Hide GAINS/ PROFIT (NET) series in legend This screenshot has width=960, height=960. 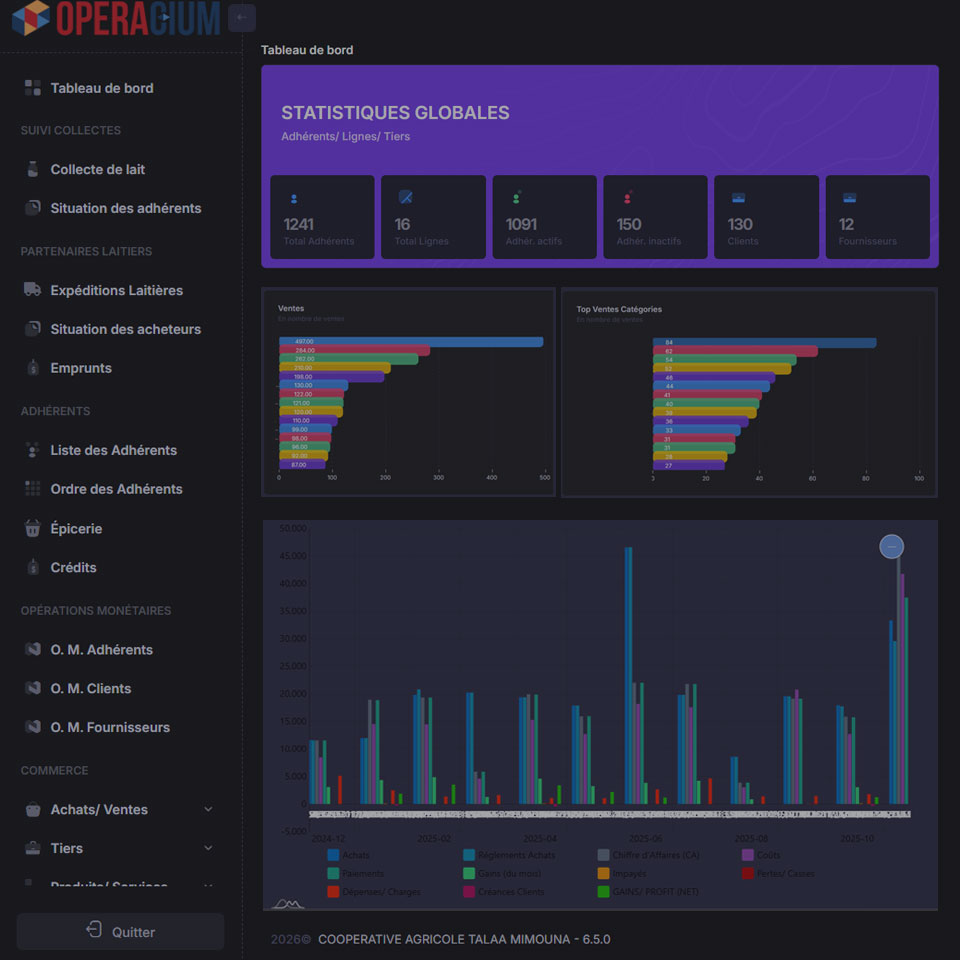pyautogui.click(x=604, y=891)
